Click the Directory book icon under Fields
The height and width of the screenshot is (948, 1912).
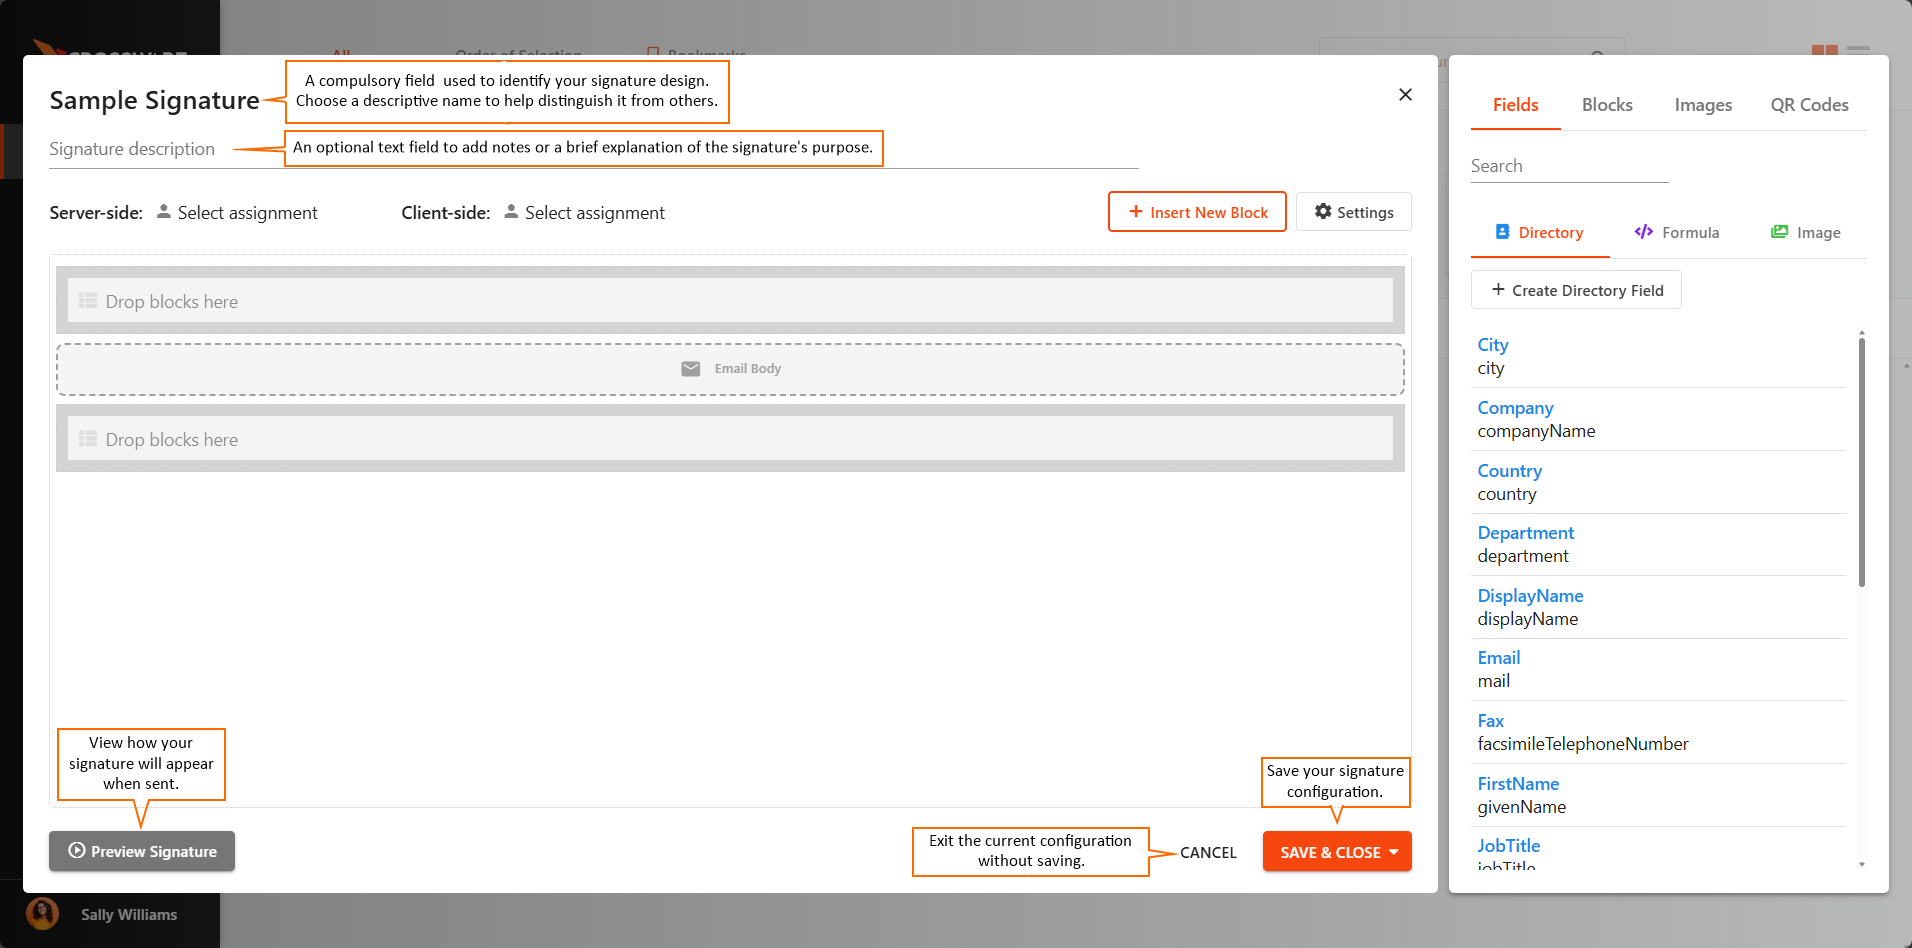[x=1502, y=231]
